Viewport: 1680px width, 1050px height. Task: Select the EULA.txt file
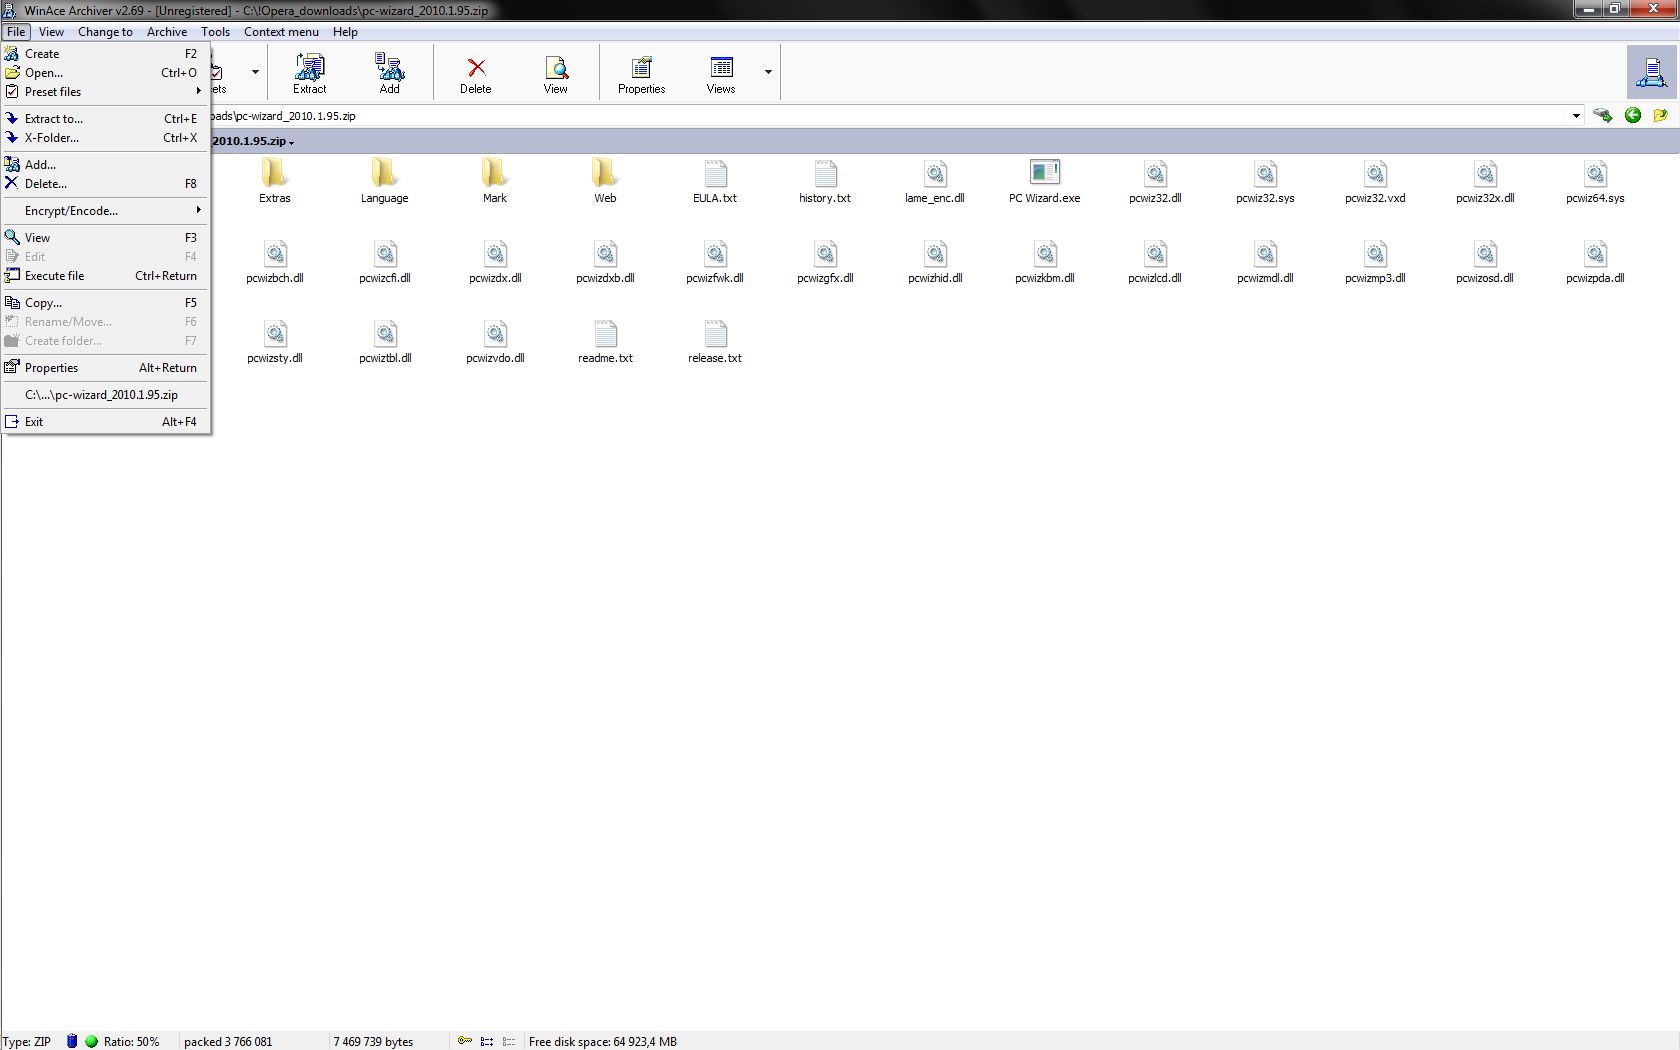(x=715, y=180)
